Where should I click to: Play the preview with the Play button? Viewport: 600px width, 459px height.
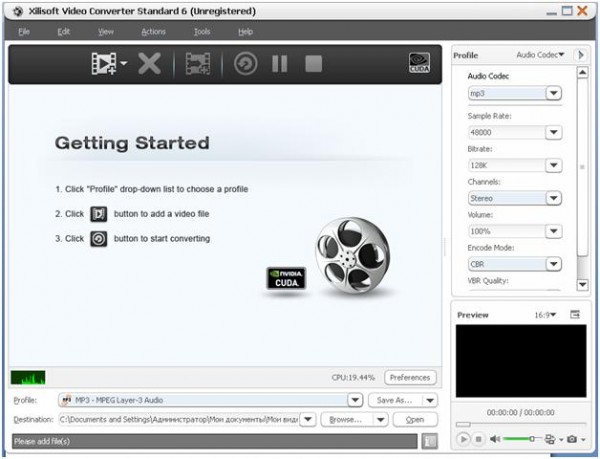pyautogui.click(x=463, y=439)
